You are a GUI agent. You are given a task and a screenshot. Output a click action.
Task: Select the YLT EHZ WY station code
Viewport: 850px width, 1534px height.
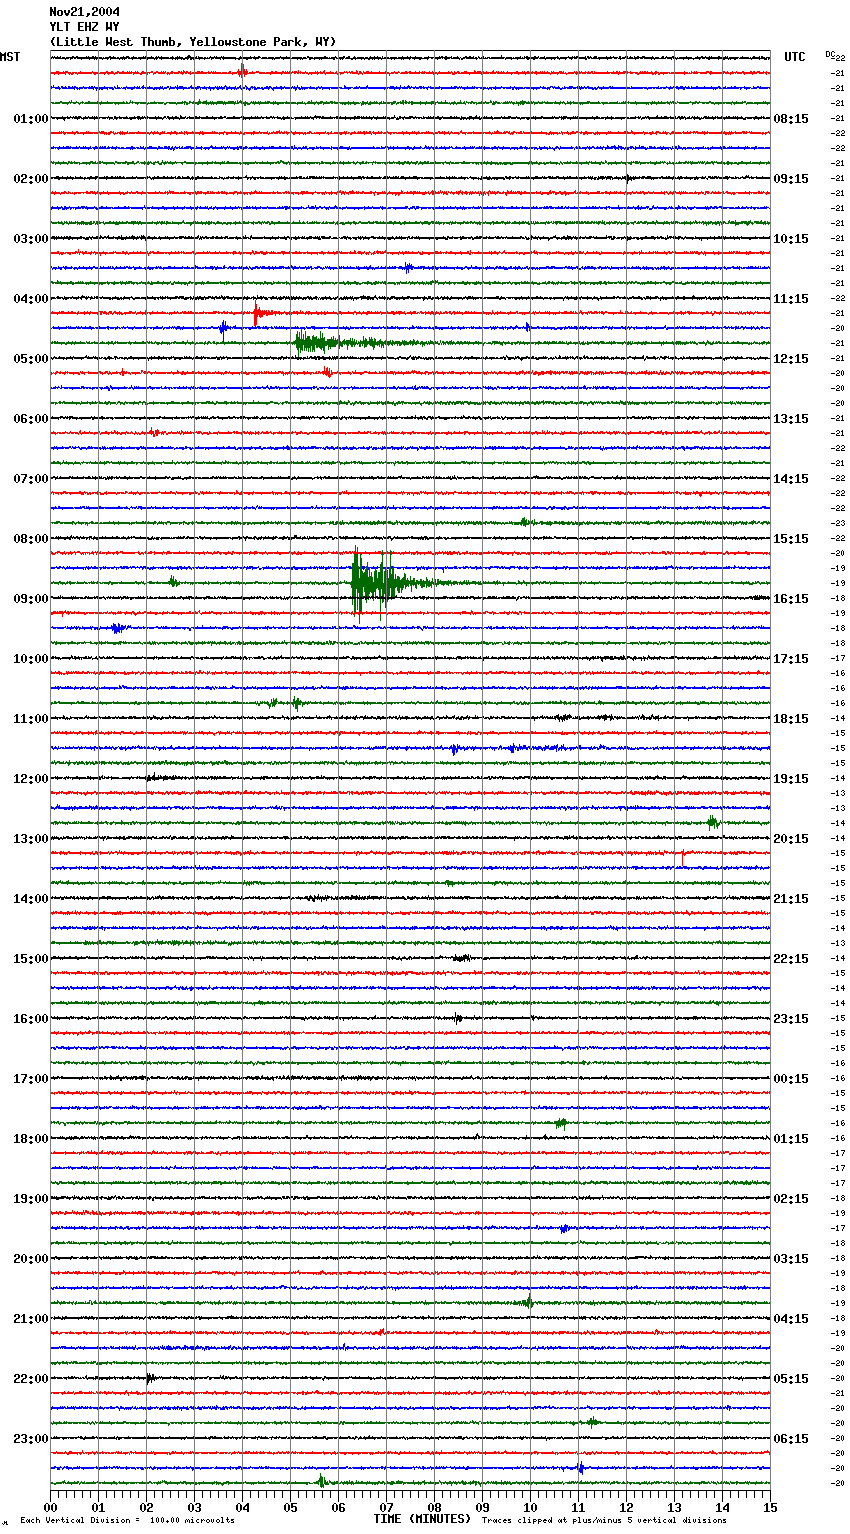pyautogui.click(x=84, y=27)
